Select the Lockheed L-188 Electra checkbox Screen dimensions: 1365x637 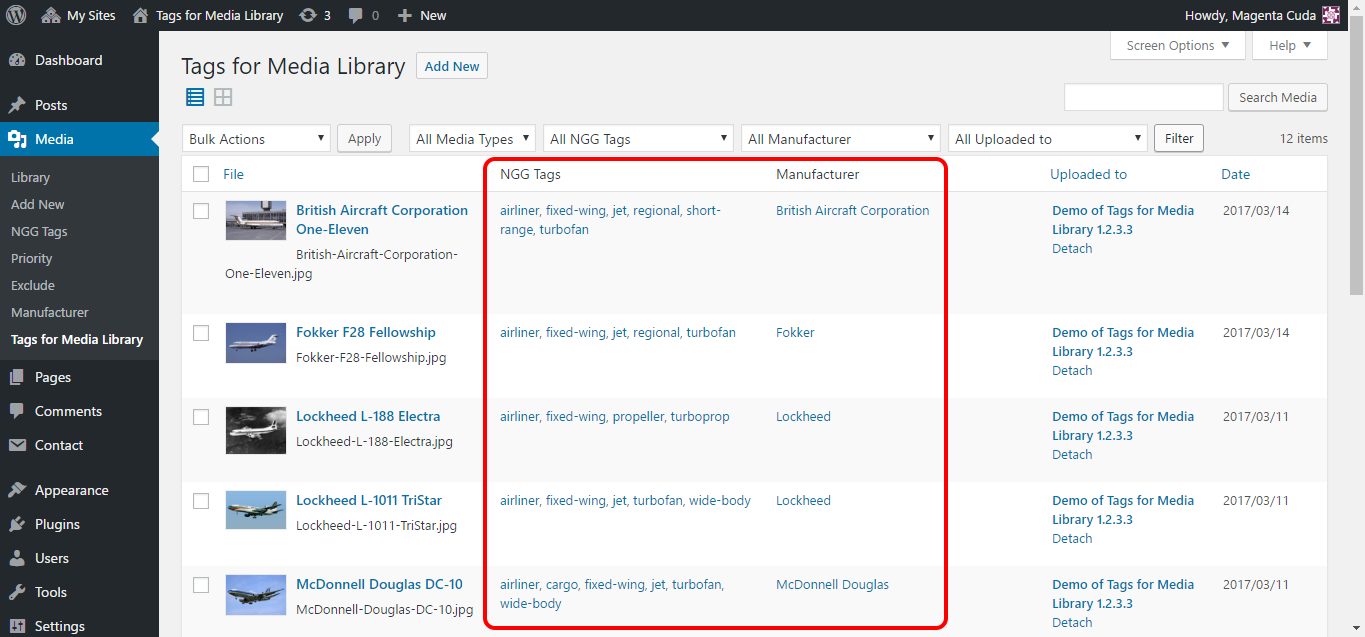point(201,417)
